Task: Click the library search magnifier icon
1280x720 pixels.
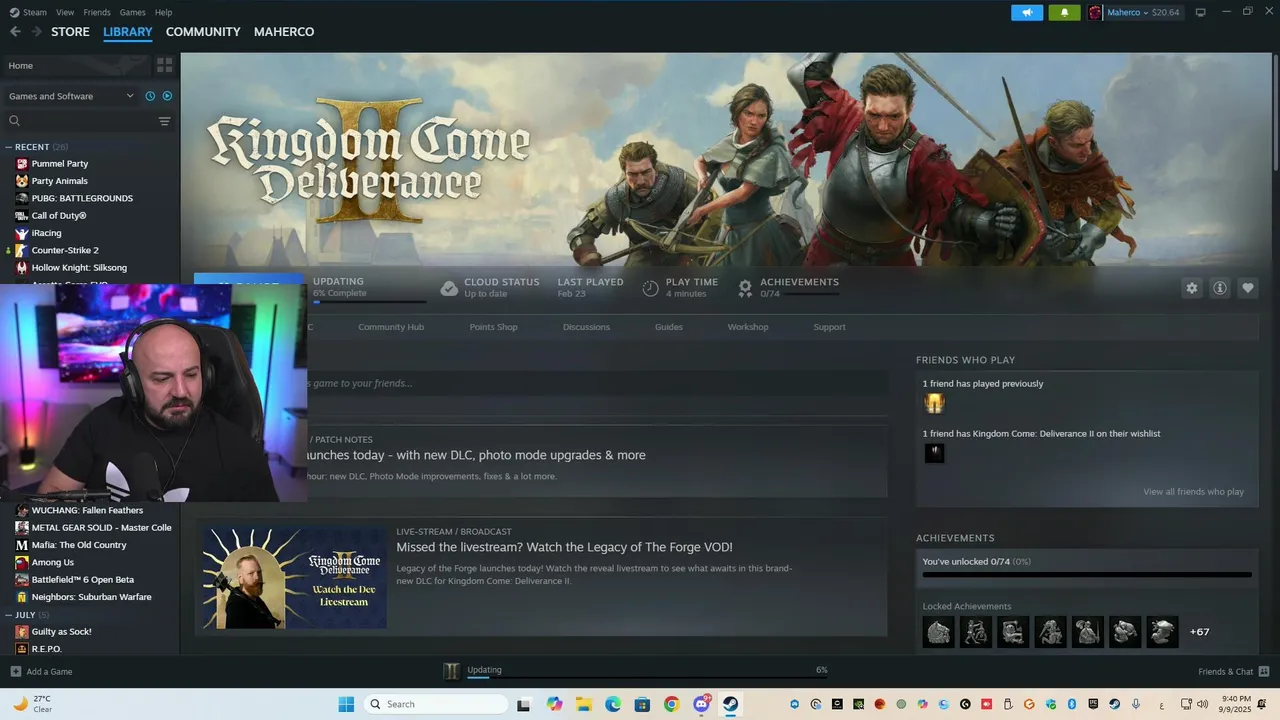Action: pyautogui.click(x=14, y=121)
